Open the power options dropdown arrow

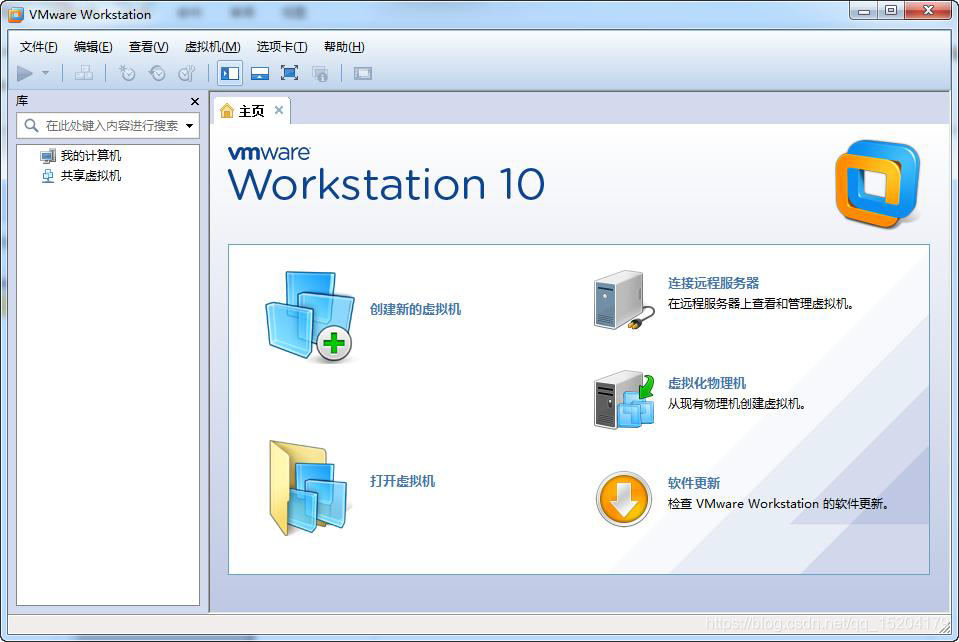44,73
